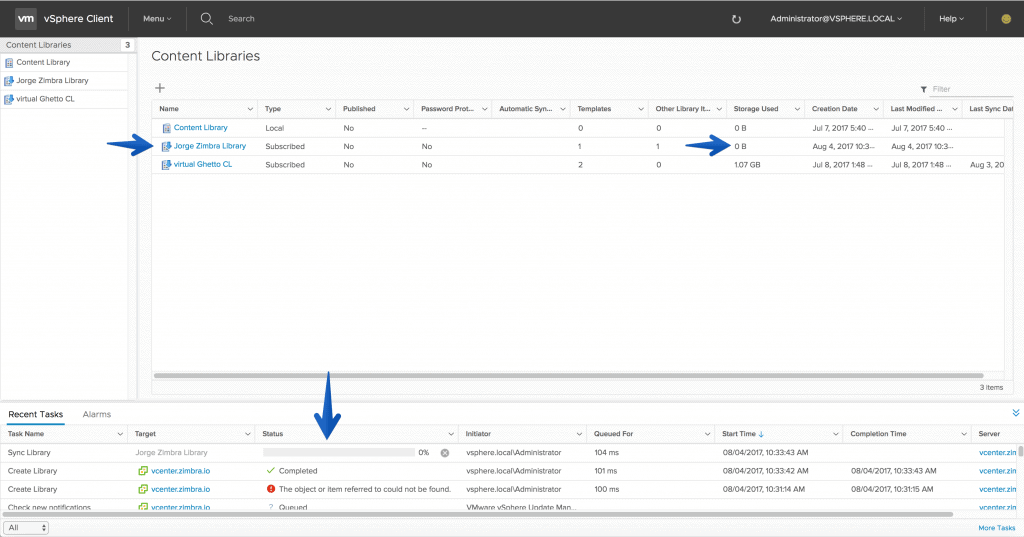Open Creation Date column dropdown arrow
1024x537 pixels.
(x=876, y=109)
